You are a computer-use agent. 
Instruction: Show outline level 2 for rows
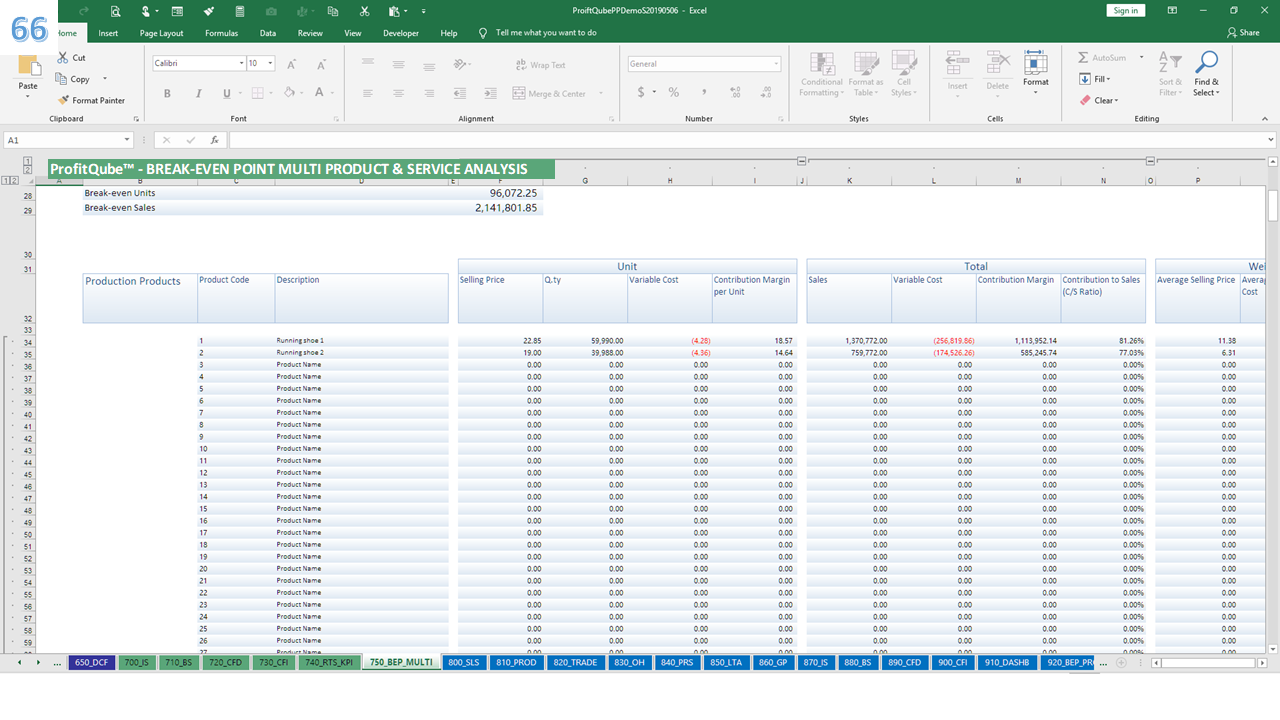pos(16,180)
